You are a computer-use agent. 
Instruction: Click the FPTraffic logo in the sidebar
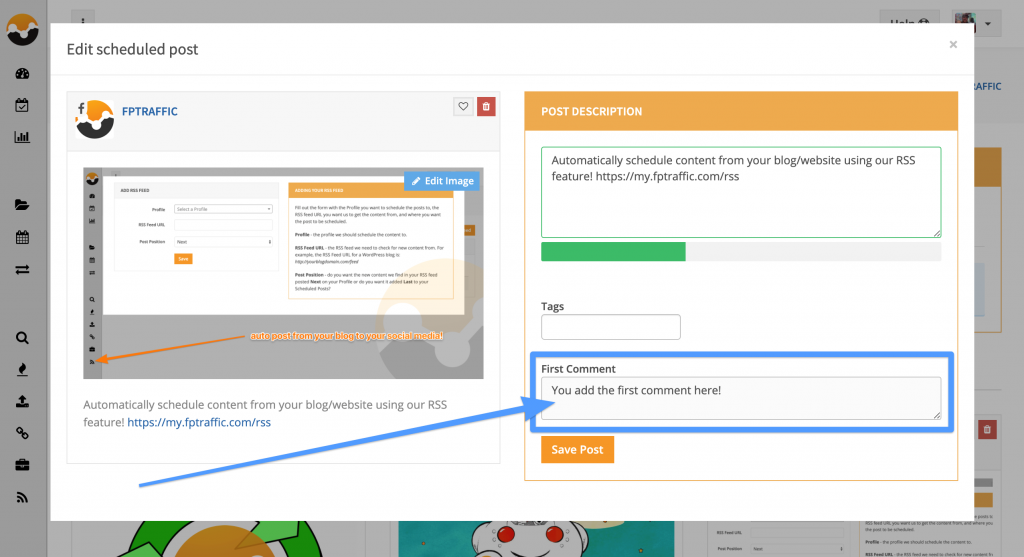click(22, 29)
